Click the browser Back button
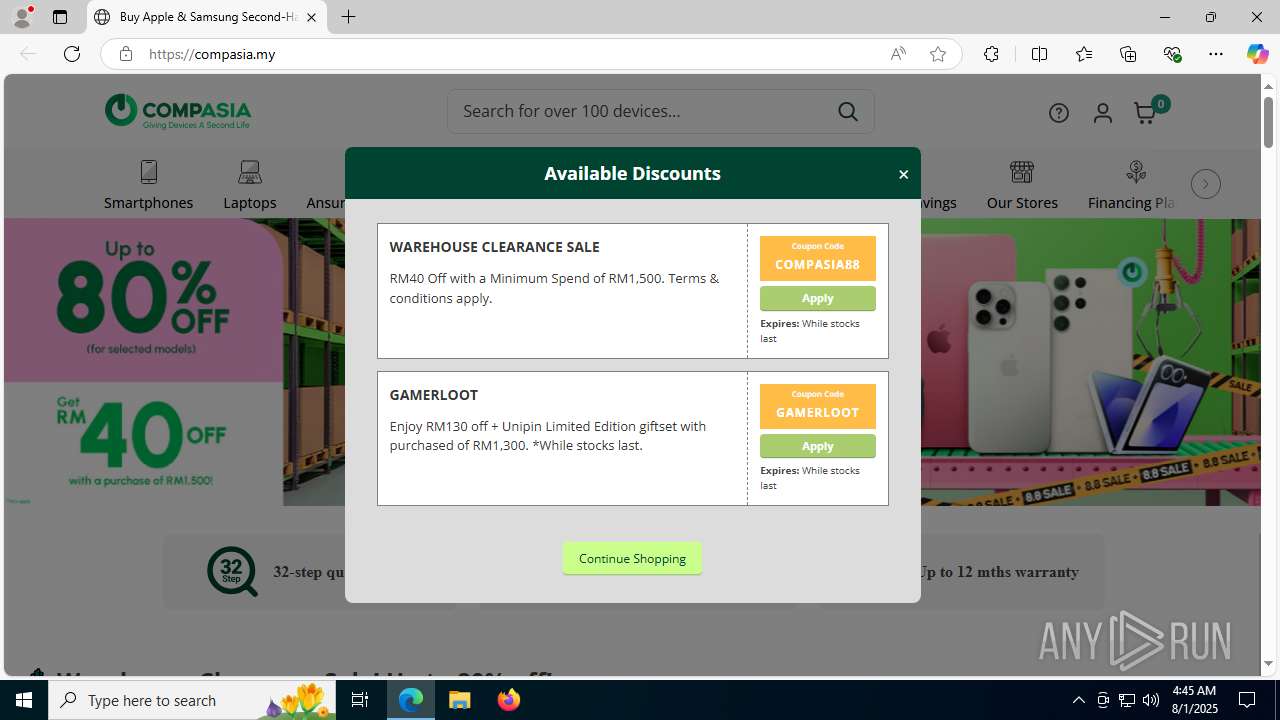 pos(28,54)
